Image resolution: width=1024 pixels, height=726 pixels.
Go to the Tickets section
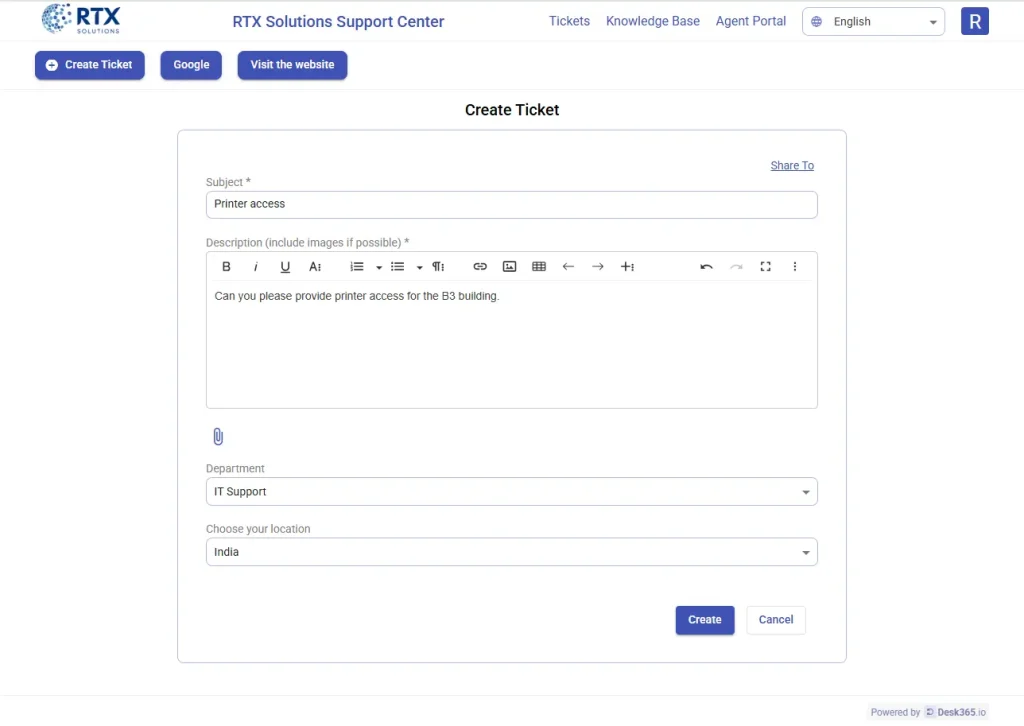(569, 21)
